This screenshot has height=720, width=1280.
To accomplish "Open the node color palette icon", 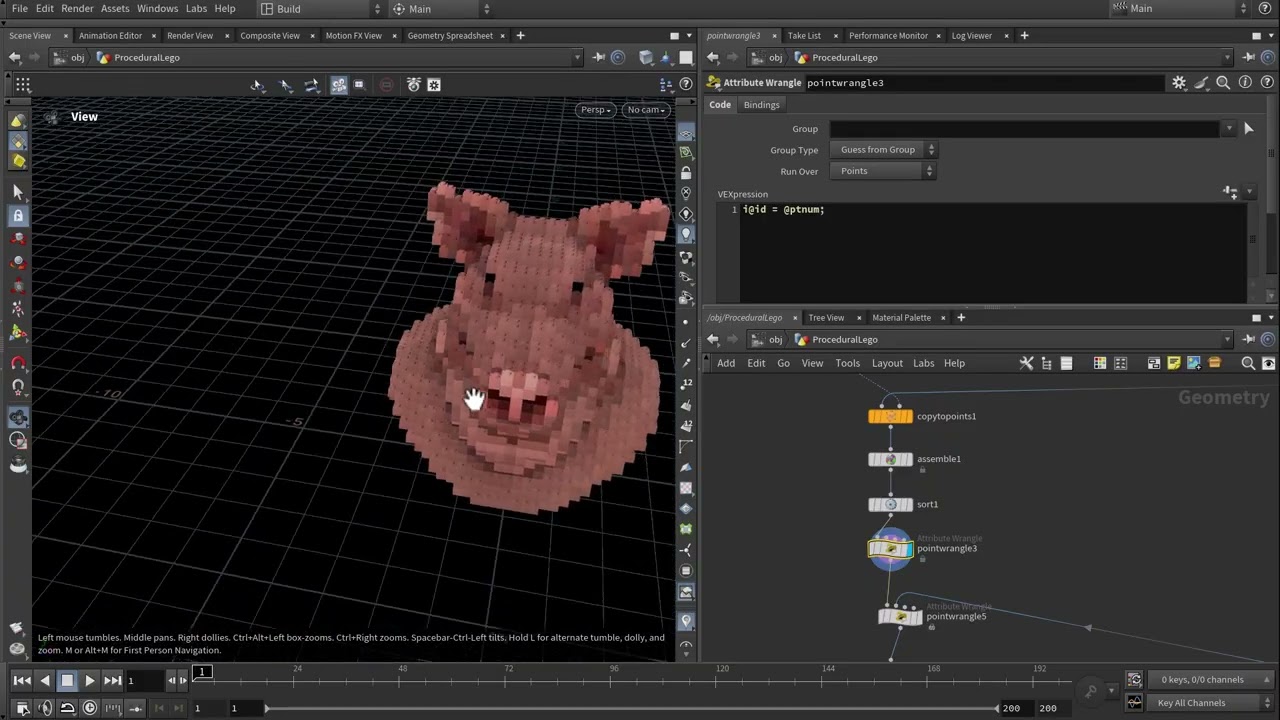I will pyautogui.click(x=1100, y=363).
